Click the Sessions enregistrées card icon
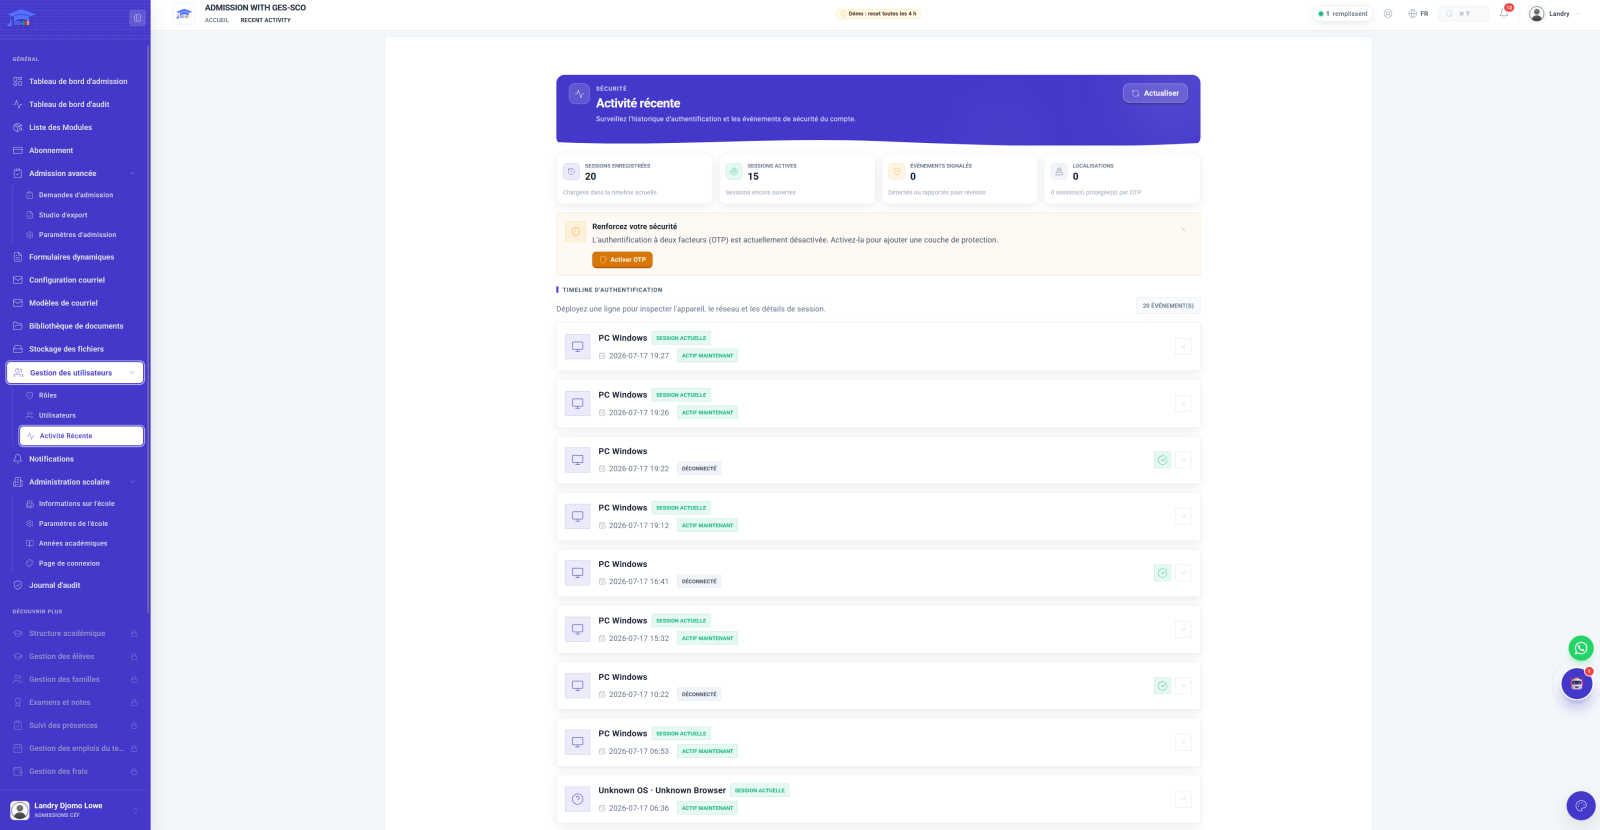Image resolution: width=1600 pixels, height=830 pixels. (571, 171)
